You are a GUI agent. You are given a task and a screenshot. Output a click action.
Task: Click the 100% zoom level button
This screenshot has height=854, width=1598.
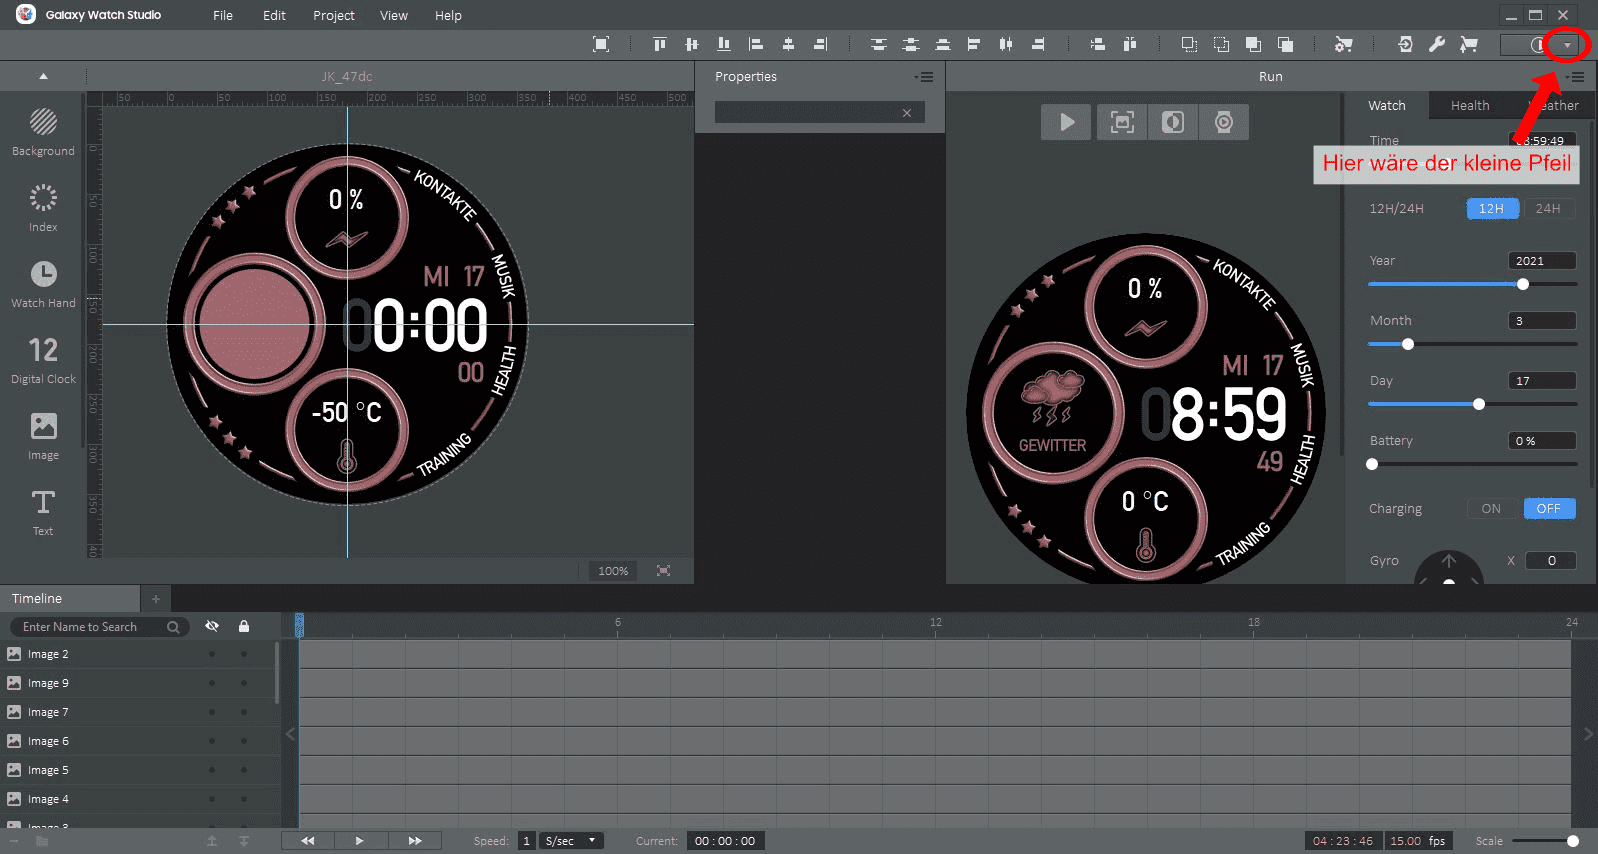point(613,571)
